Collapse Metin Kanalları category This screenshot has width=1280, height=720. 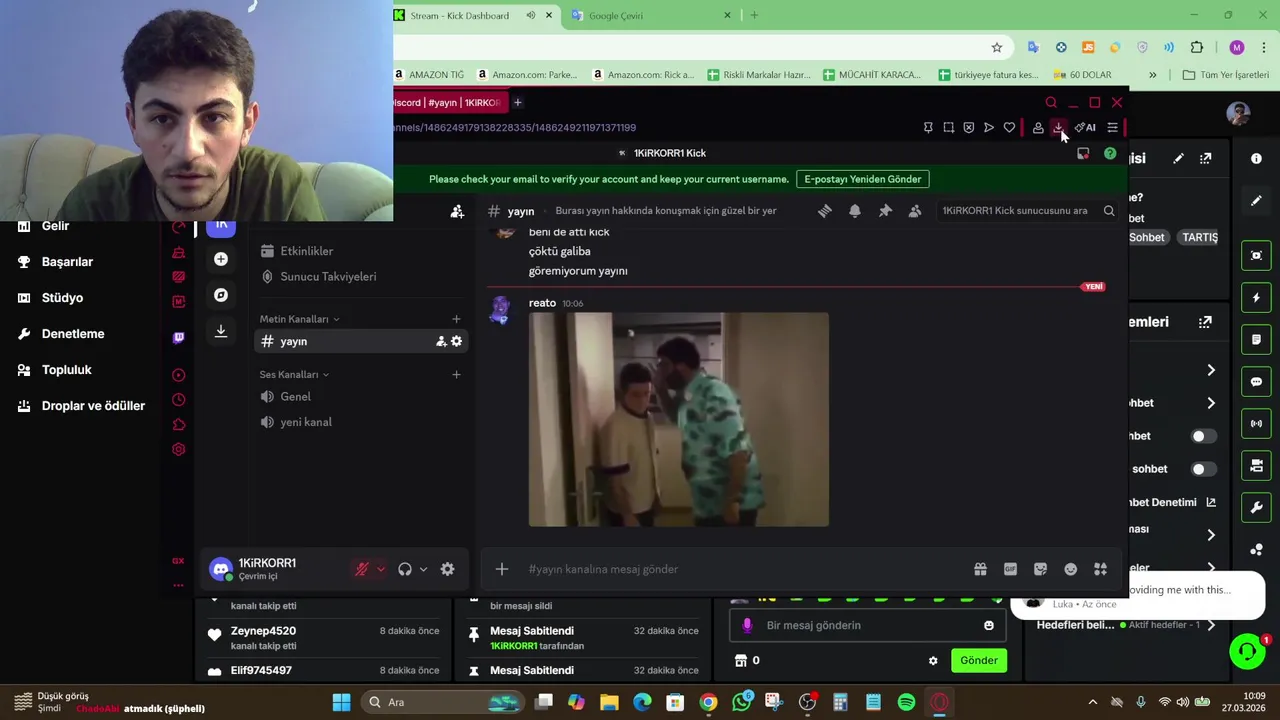pos(299,319)
